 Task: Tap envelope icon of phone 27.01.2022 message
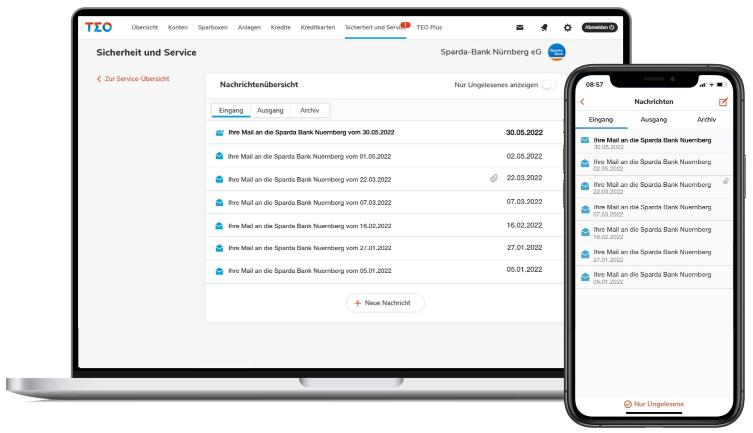[585, 254]
